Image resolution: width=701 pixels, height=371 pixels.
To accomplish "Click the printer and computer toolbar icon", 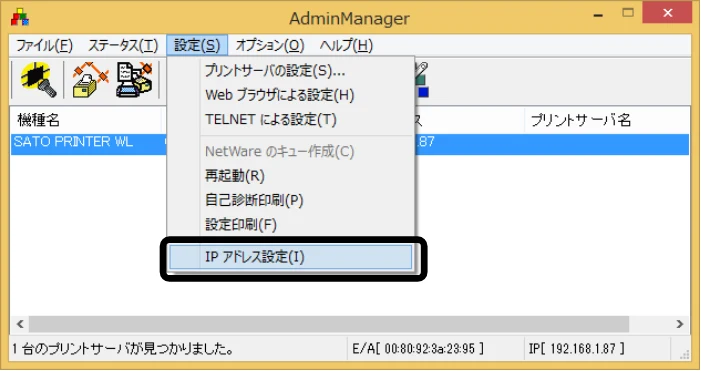I will tap(134, 80).
